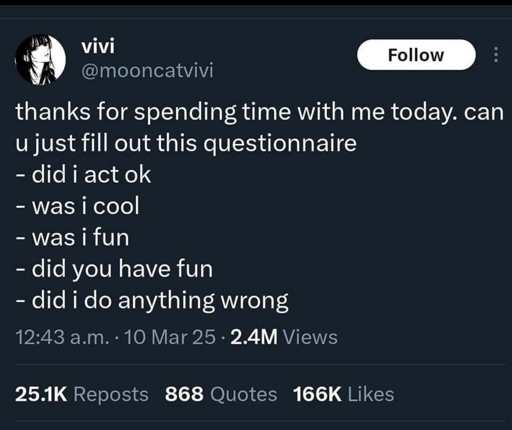512x430 pixels.
Task: Visit the @mooncatvivi handle
Action: 147,71
